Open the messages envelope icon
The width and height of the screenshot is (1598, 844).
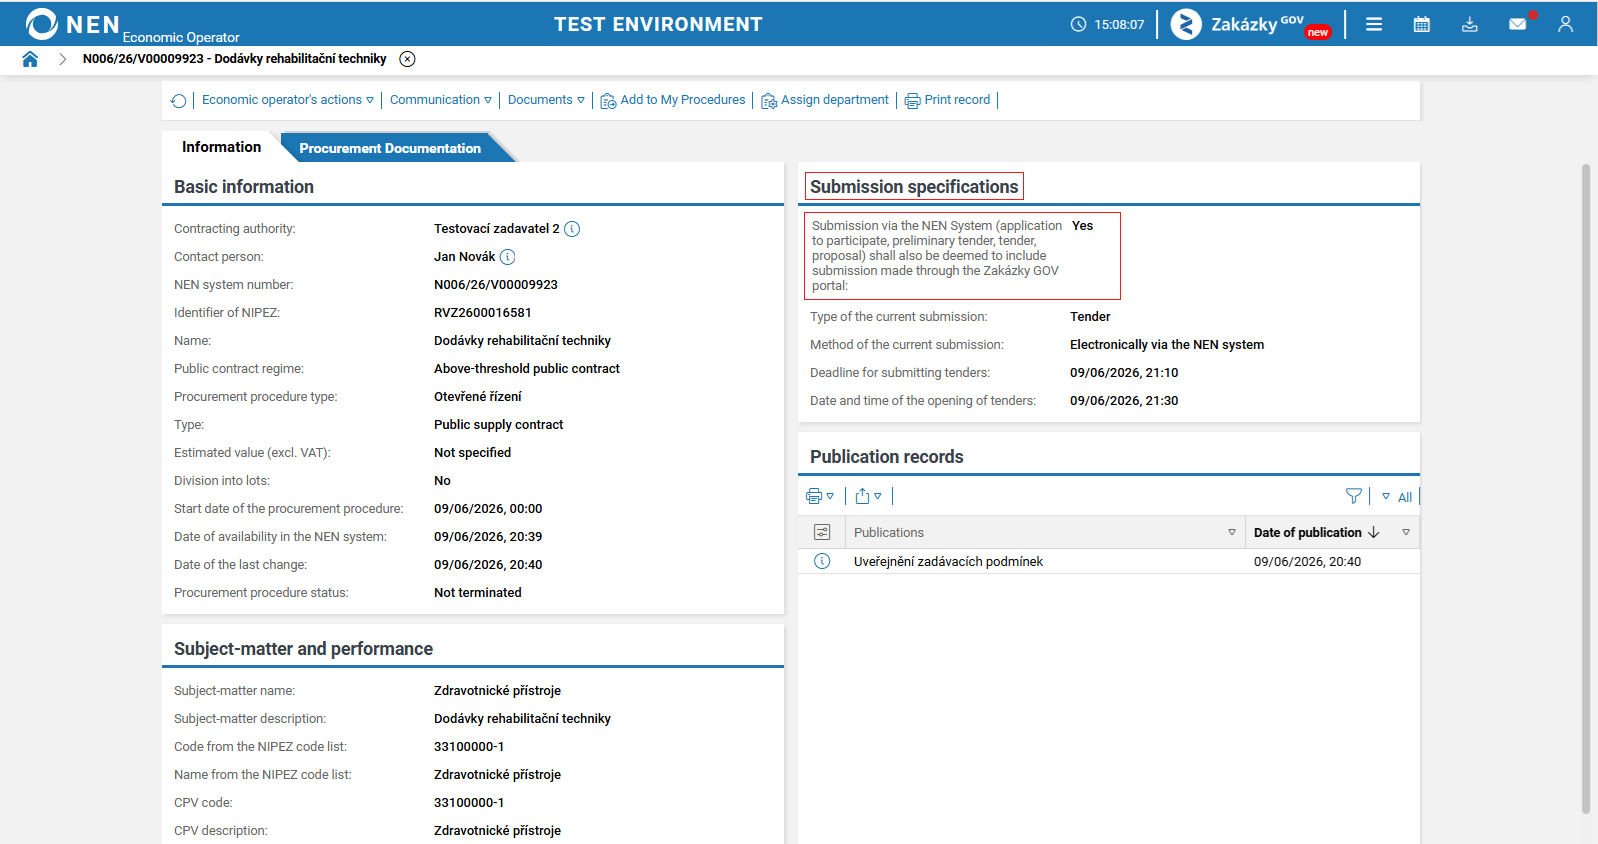click(1518, 24)
